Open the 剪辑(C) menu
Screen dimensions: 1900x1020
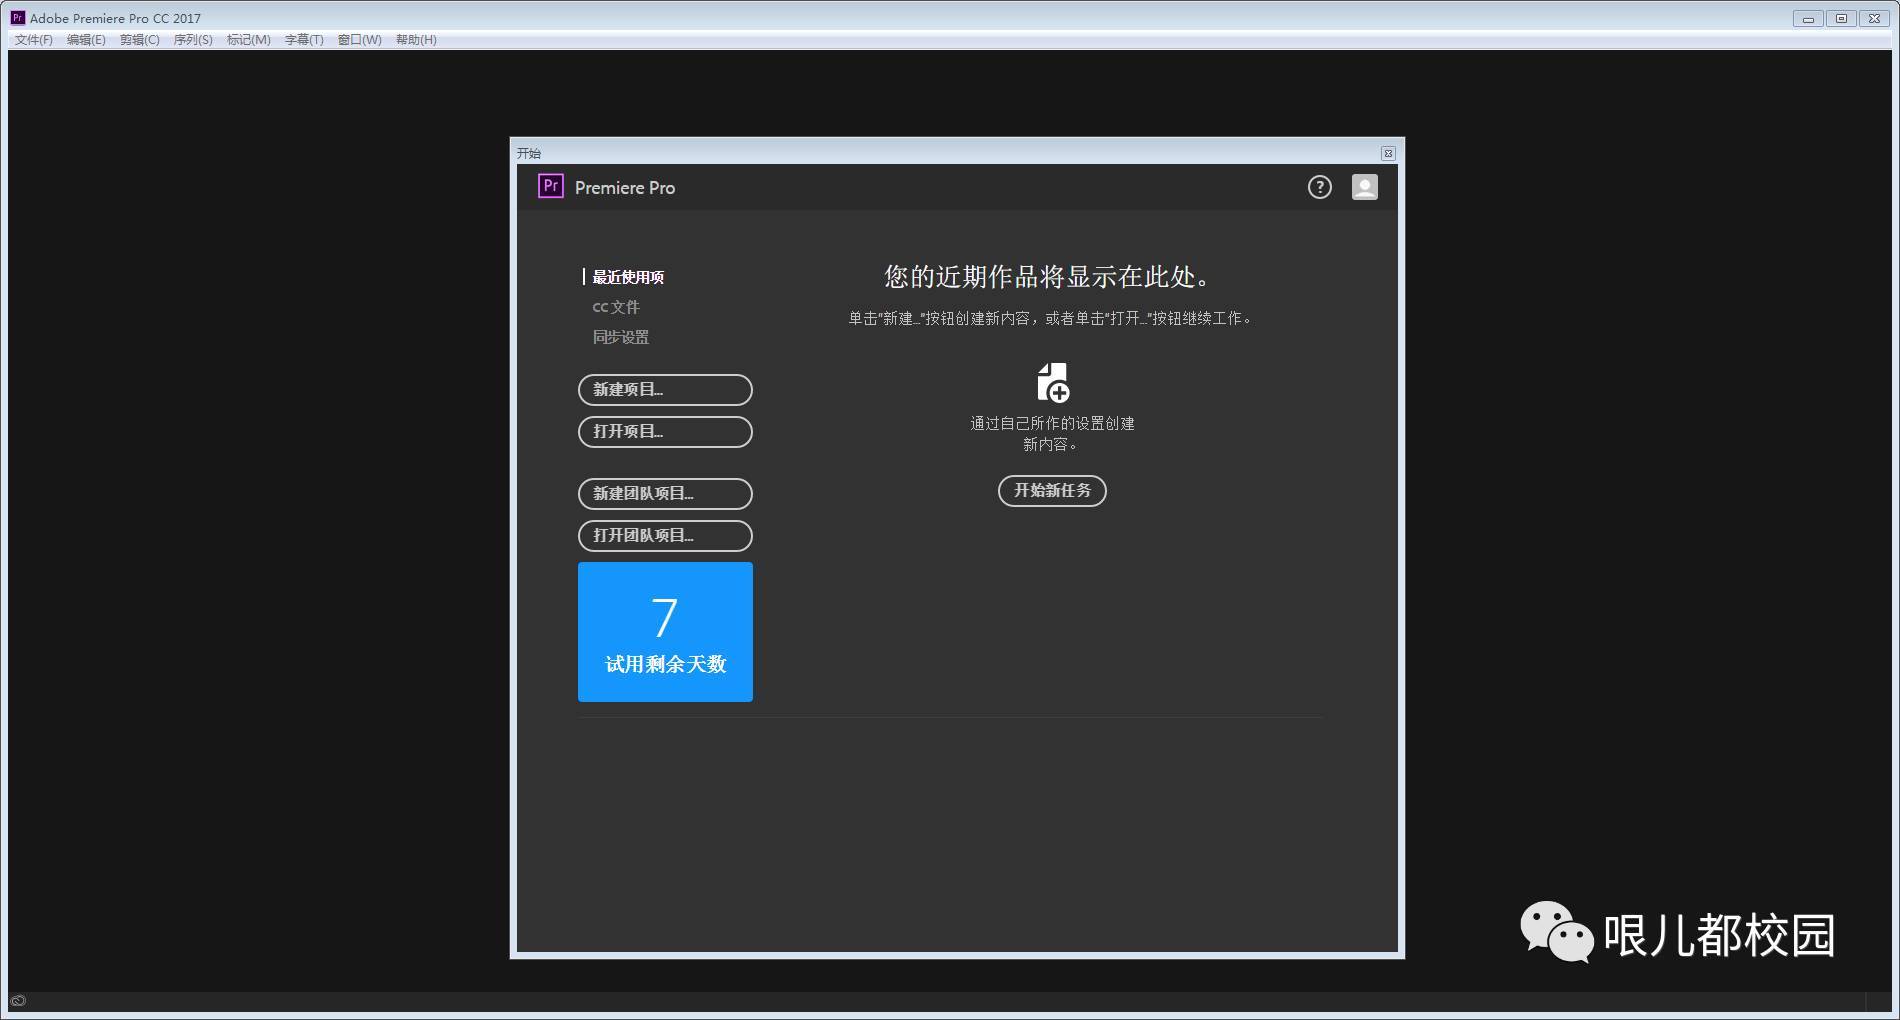140,40
